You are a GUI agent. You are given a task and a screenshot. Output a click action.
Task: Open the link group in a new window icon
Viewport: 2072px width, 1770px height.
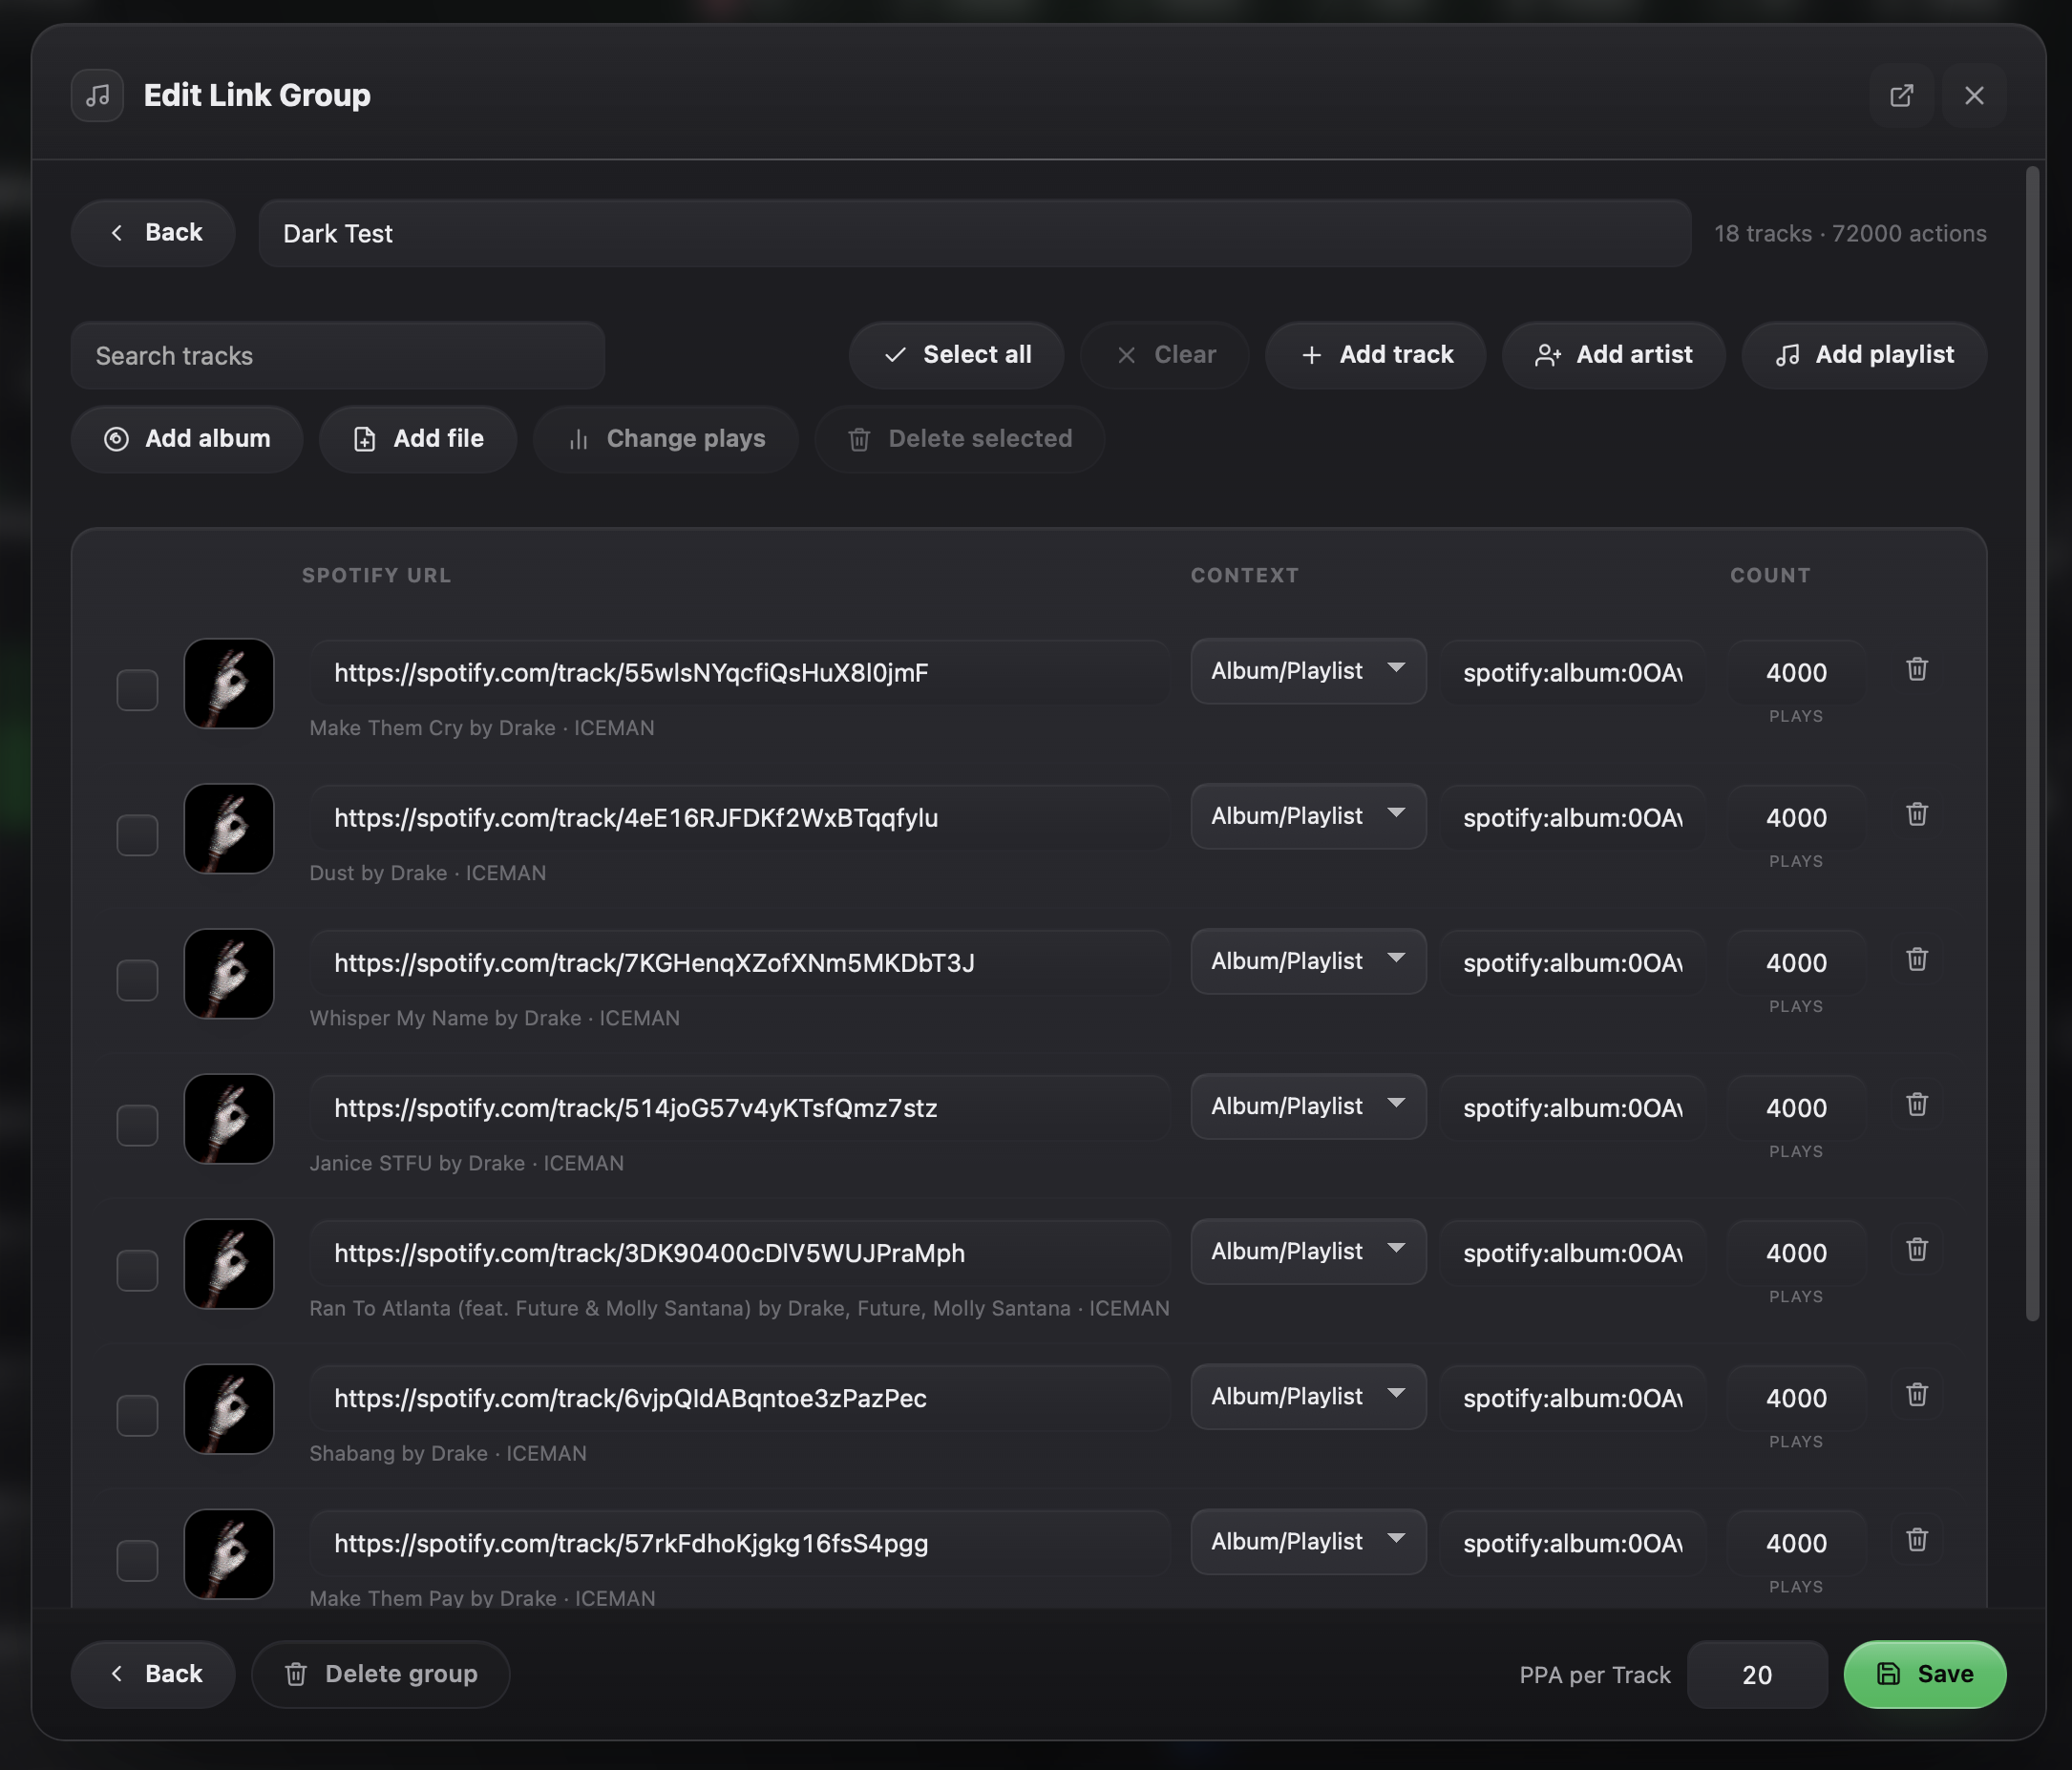(x=1901, y=95)
